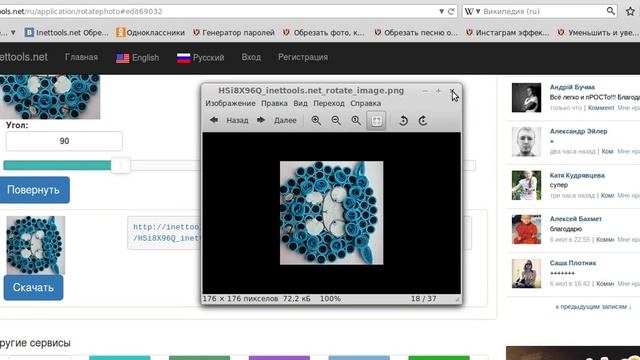The width and height of the screenshot is (640, 360).
Task: Click the search magnifier in Wikipedia box
Action: (x=610, y=11)
